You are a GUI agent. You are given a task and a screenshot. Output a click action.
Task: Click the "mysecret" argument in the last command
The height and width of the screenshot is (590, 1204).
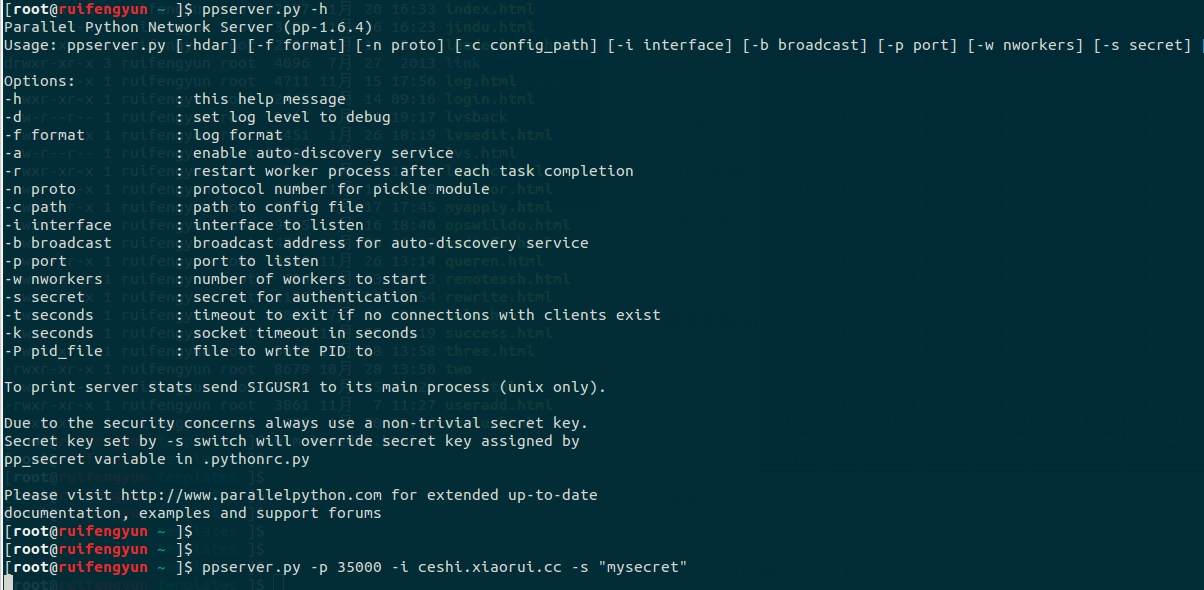point(643,567)
